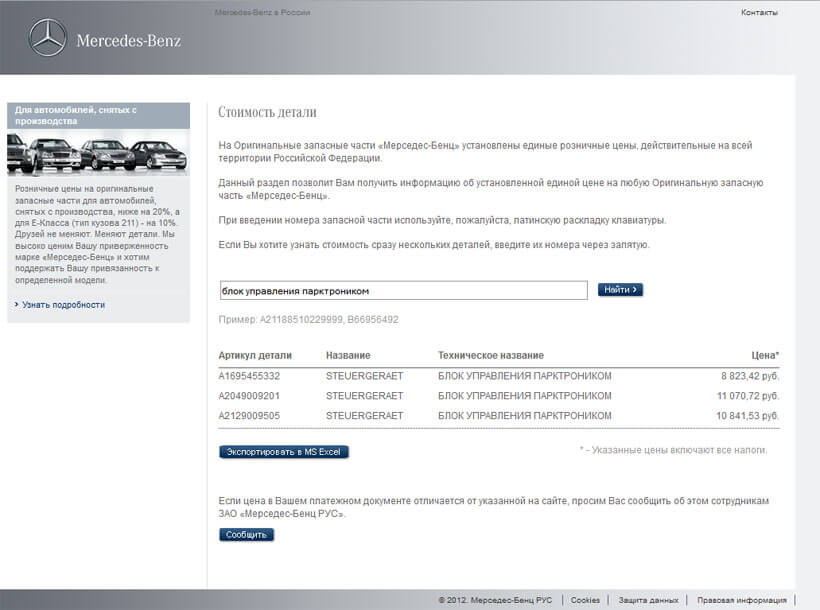Click the technical name in the A2049009201 row
The image size is (820, 610).
(525, 396)
